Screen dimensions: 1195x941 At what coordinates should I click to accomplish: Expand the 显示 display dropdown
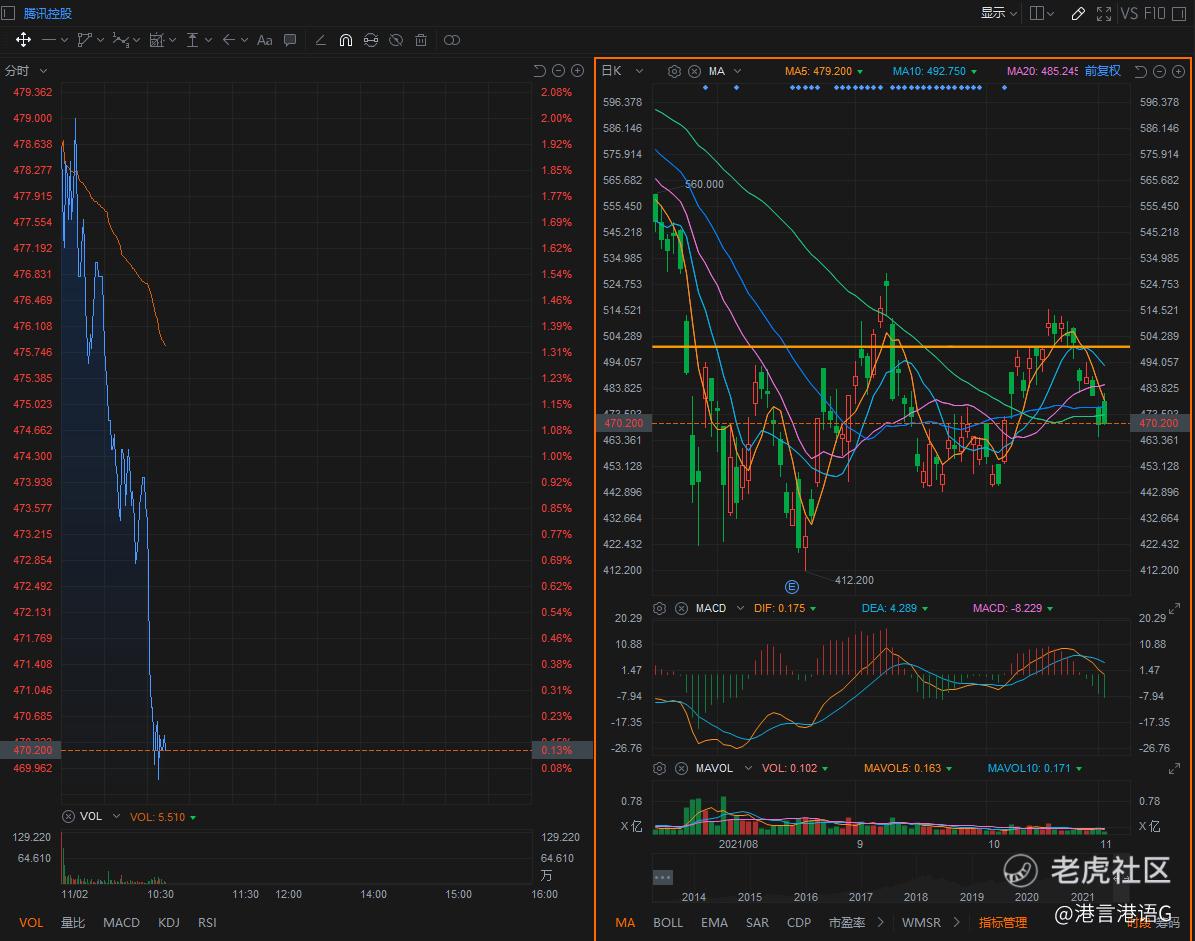(x=998, y=13)
